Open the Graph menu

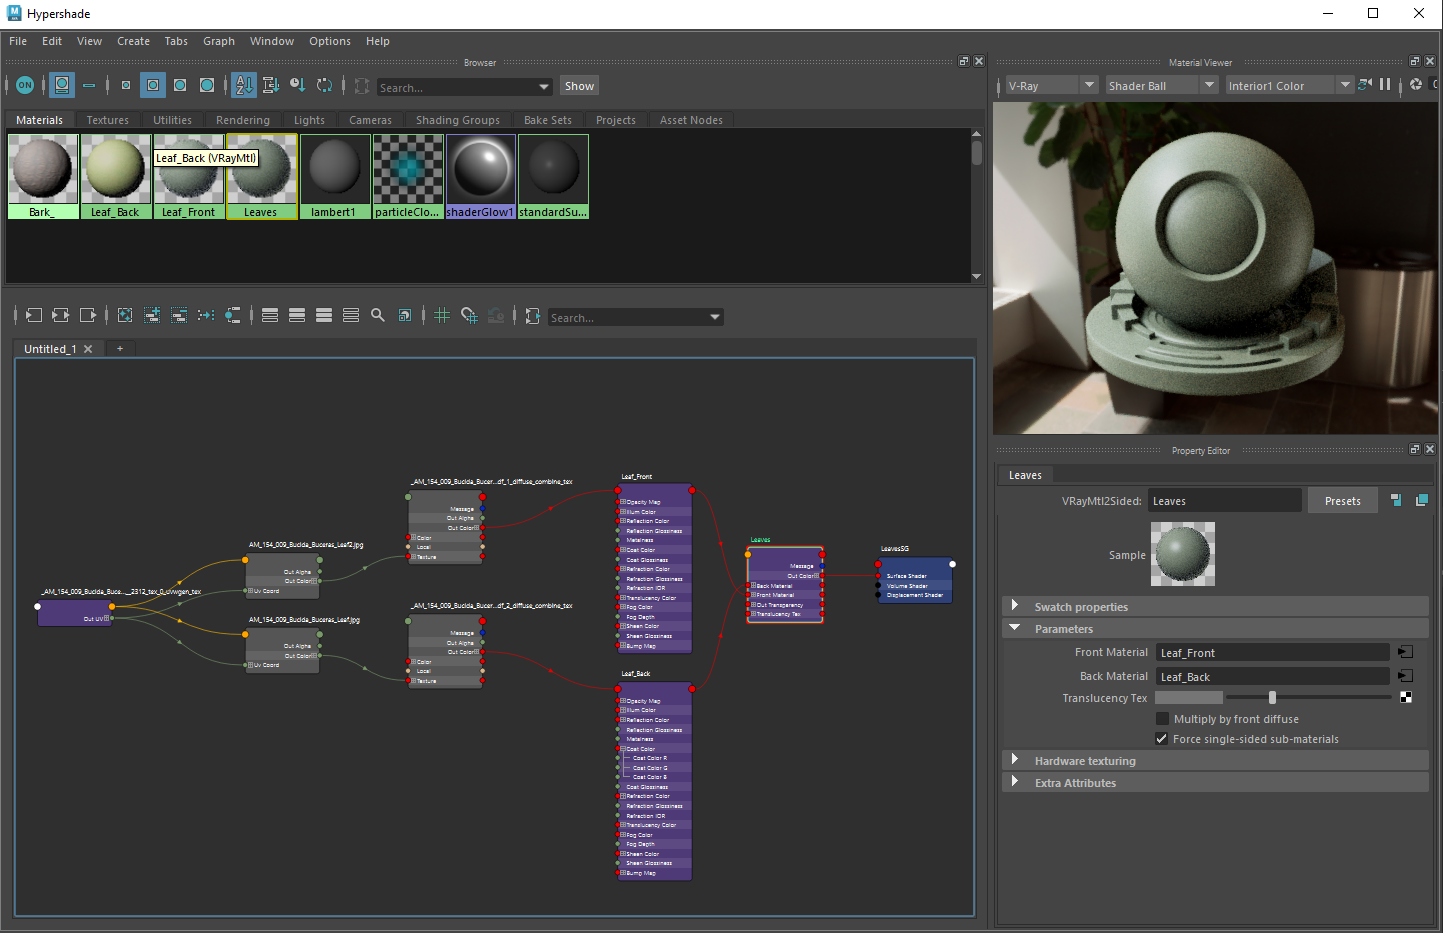pyautogui.click(x=219, y=41)
